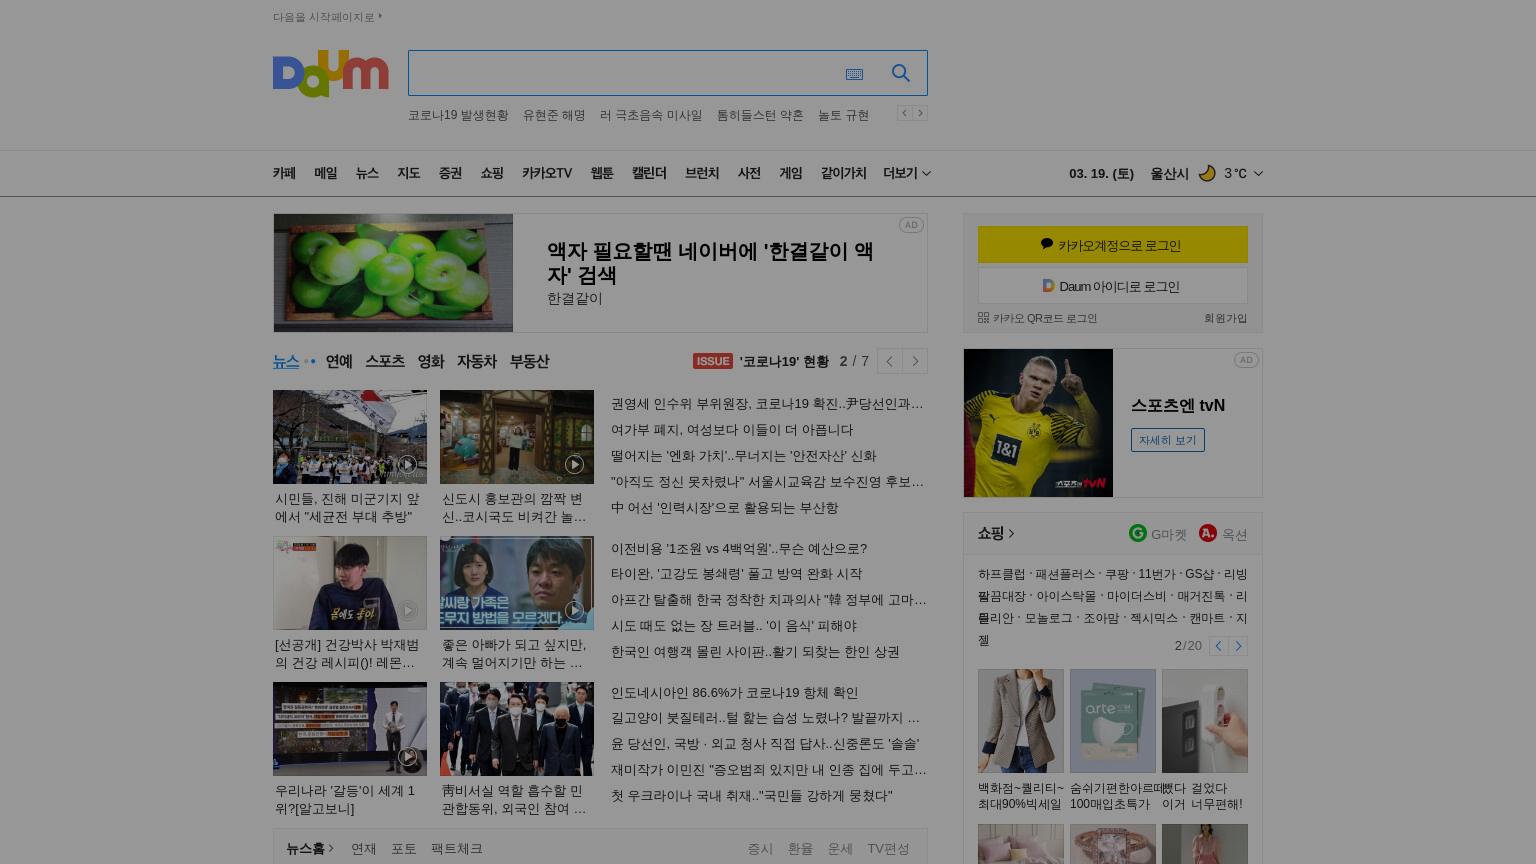Open the 메일 menu item
Screen dimensions: 1536x864
point(326,173)
